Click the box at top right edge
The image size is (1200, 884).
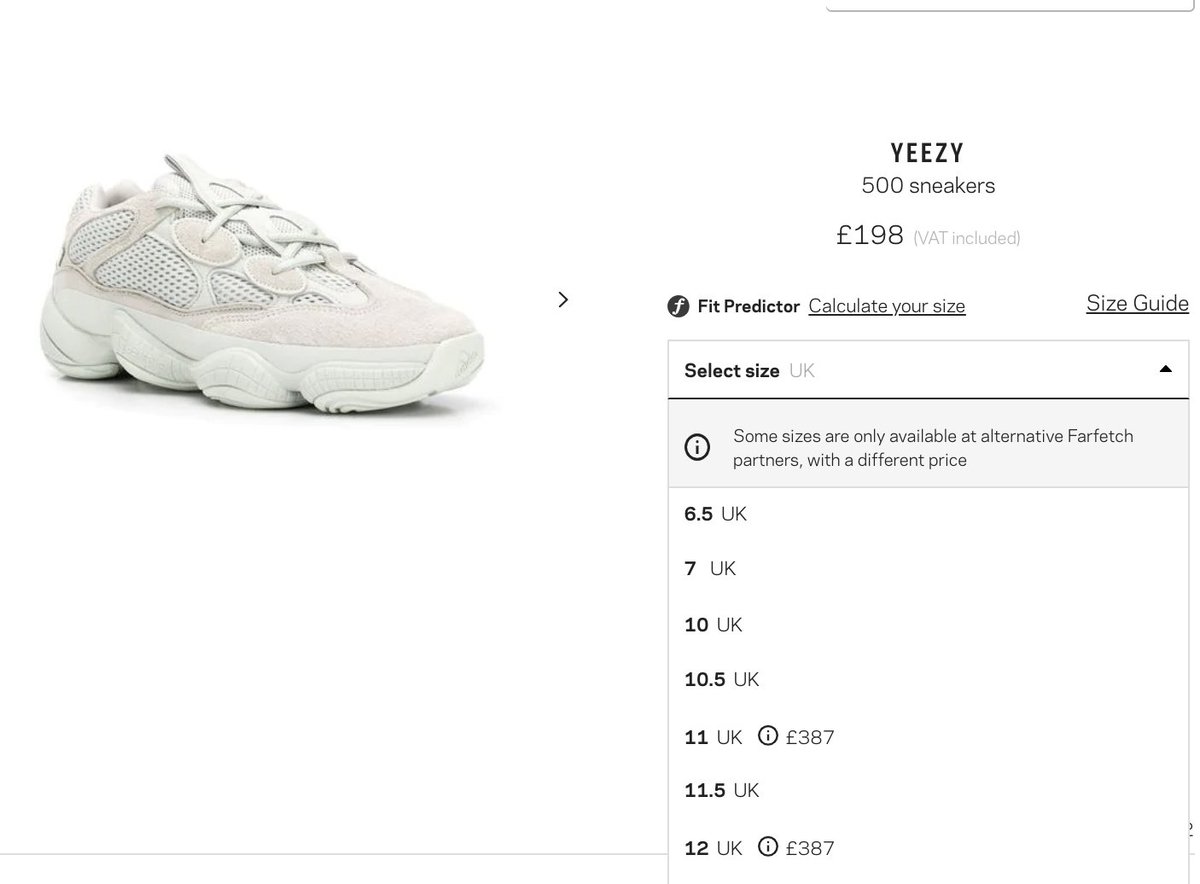pyautogui.click(x=1011, y=5)
